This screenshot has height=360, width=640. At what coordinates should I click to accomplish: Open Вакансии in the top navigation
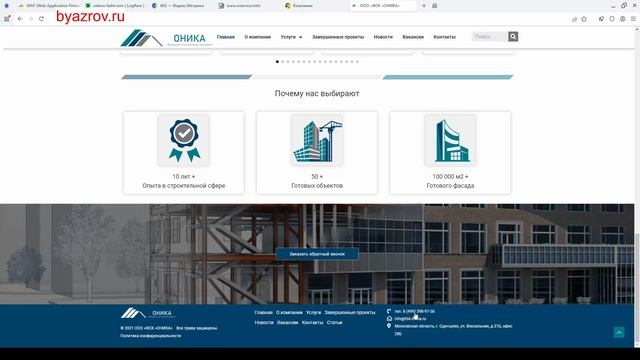[413, 37]
